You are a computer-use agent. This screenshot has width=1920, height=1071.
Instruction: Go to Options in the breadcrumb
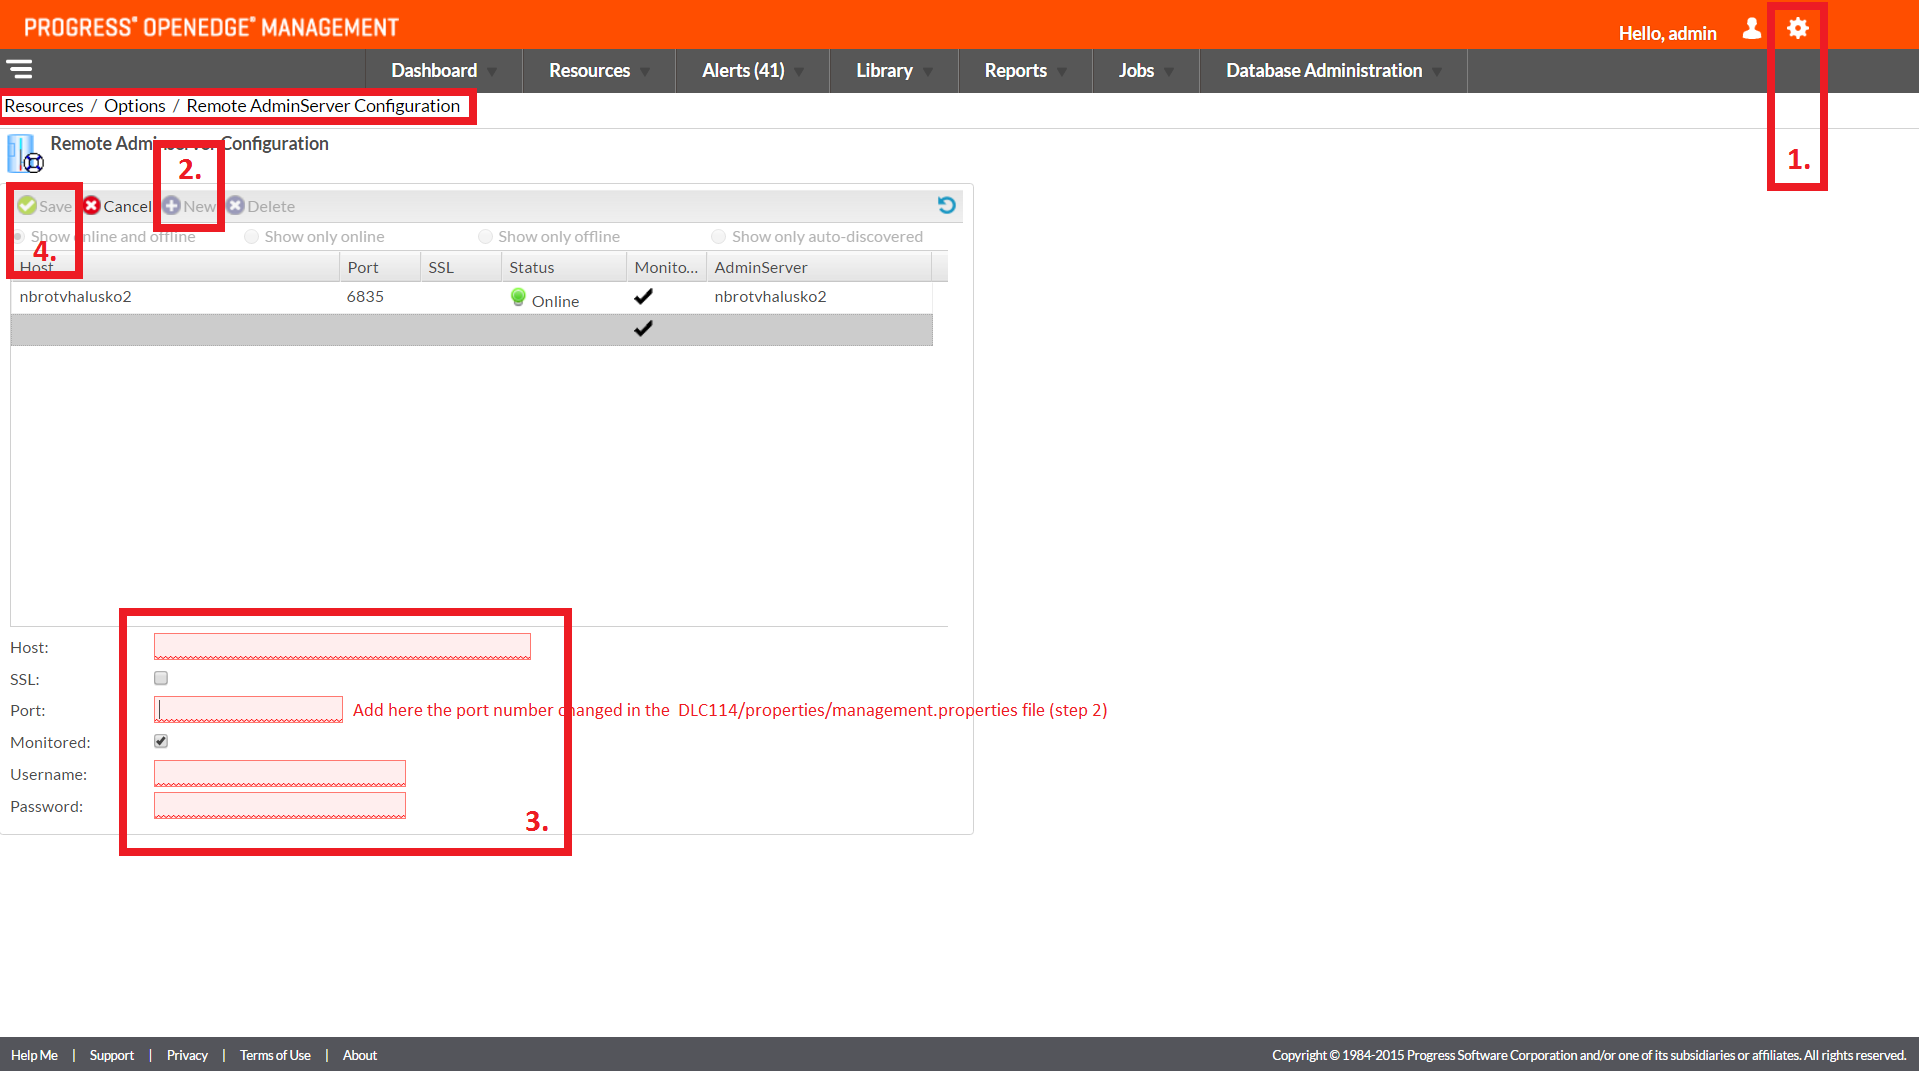pos(135,106)
